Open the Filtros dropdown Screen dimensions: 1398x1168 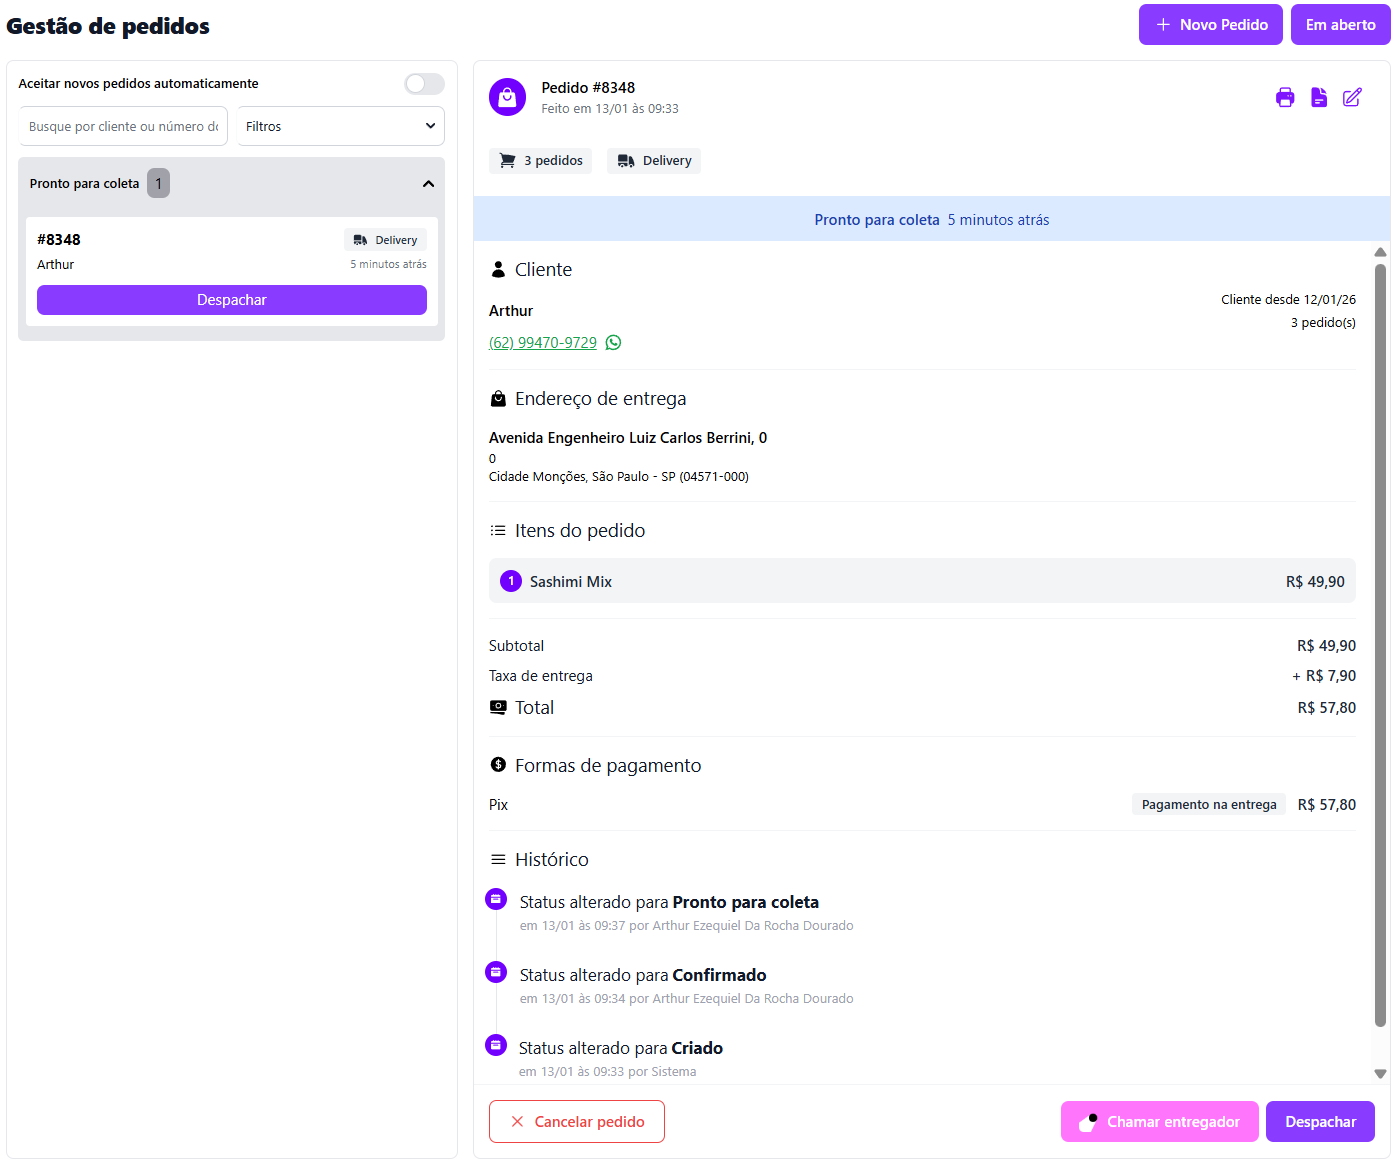tap(340, 127)
